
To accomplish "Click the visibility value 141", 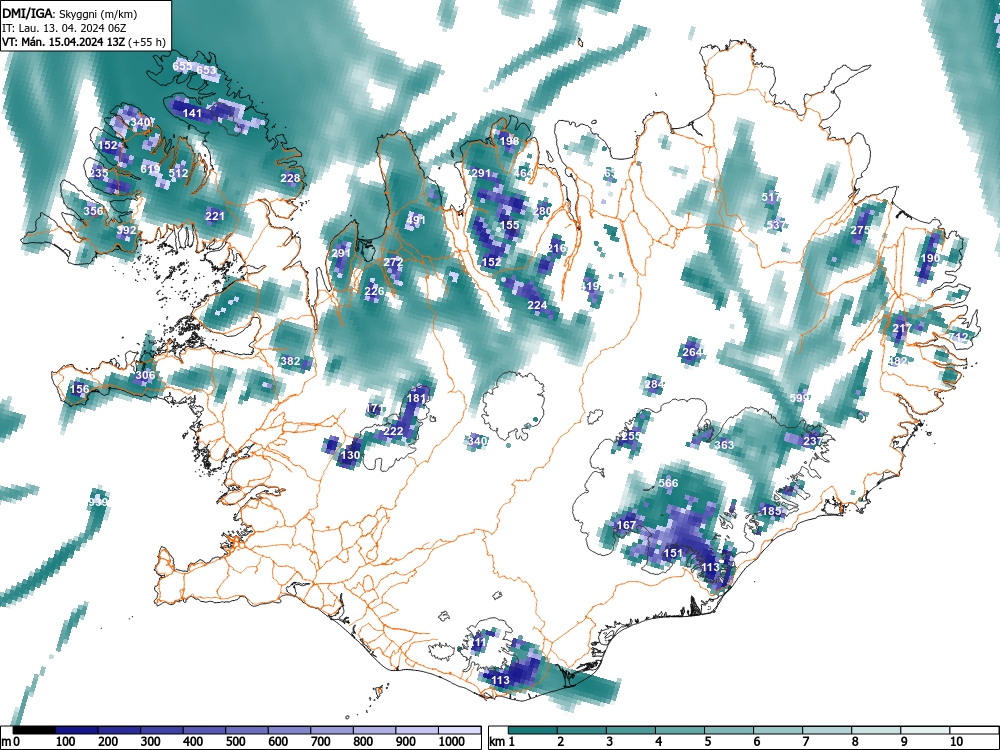I will click(192, 113).
